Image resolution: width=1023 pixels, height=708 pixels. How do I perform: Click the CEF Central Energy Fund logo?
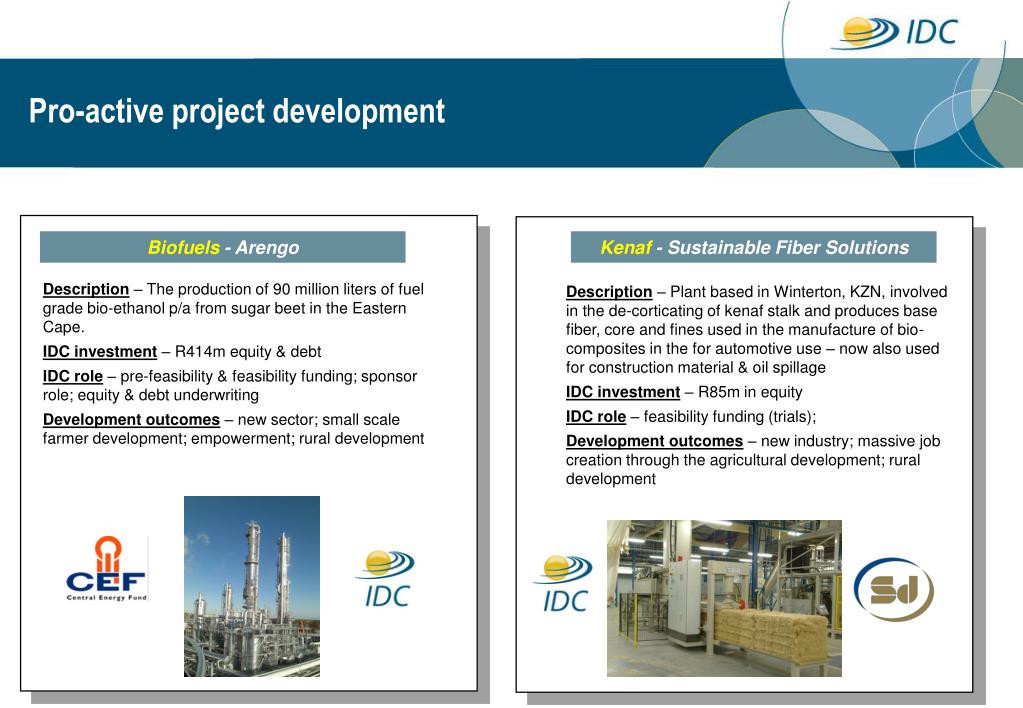(x=107, y=568)
